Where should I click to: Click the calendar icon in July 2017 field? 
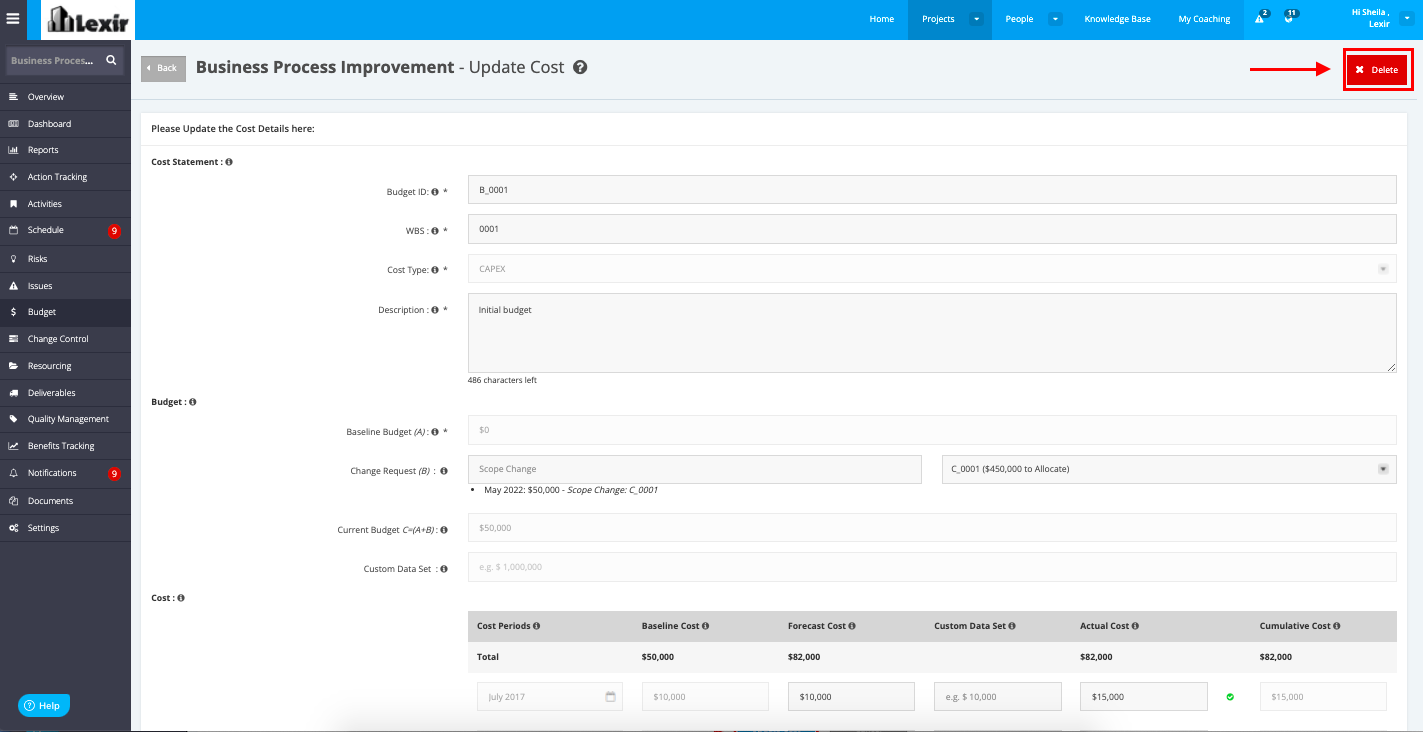[610, 697]
